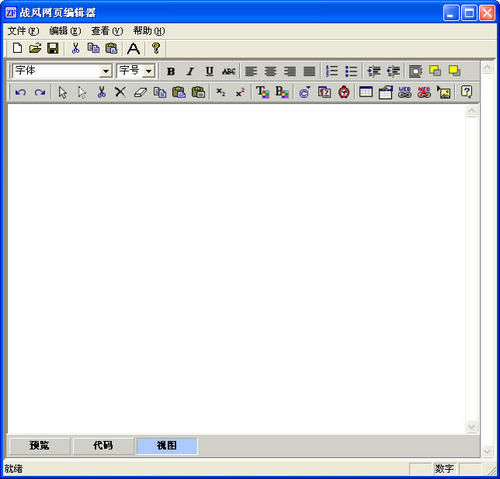Click the WEB hyperlink chain icon

(x=405, y=92)
